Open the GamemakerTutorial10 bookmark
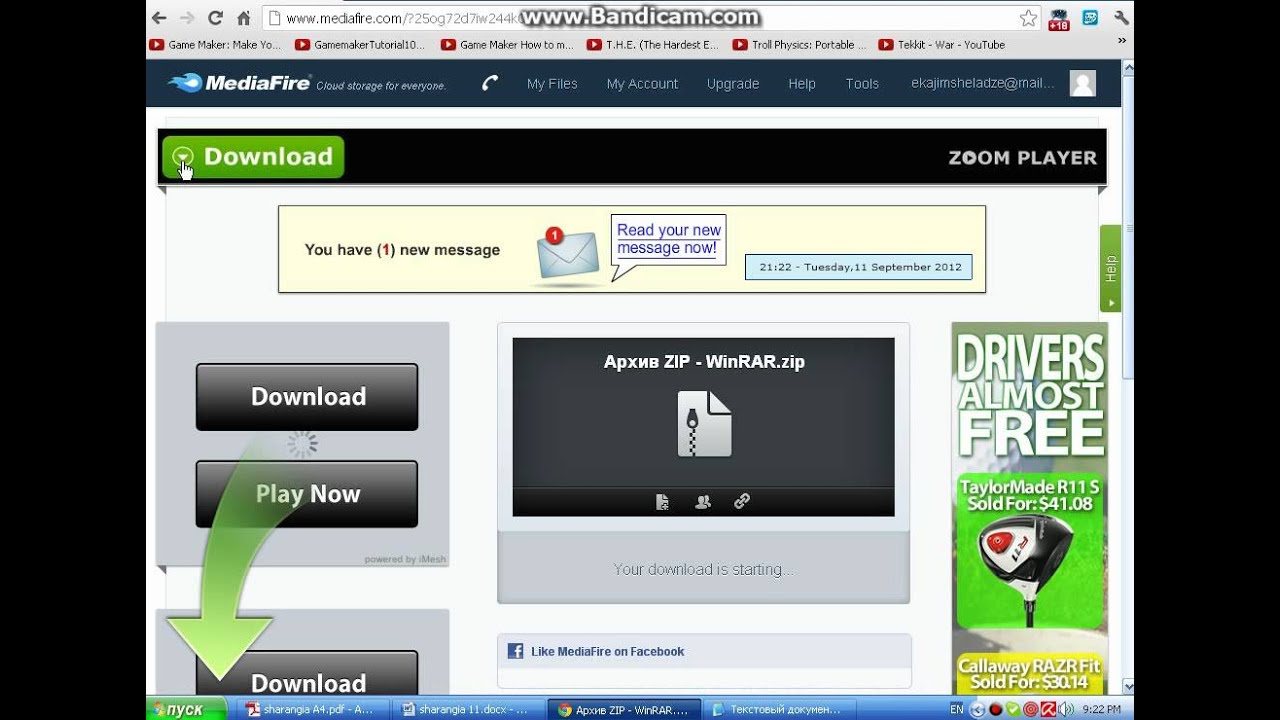 pos(360,45)
